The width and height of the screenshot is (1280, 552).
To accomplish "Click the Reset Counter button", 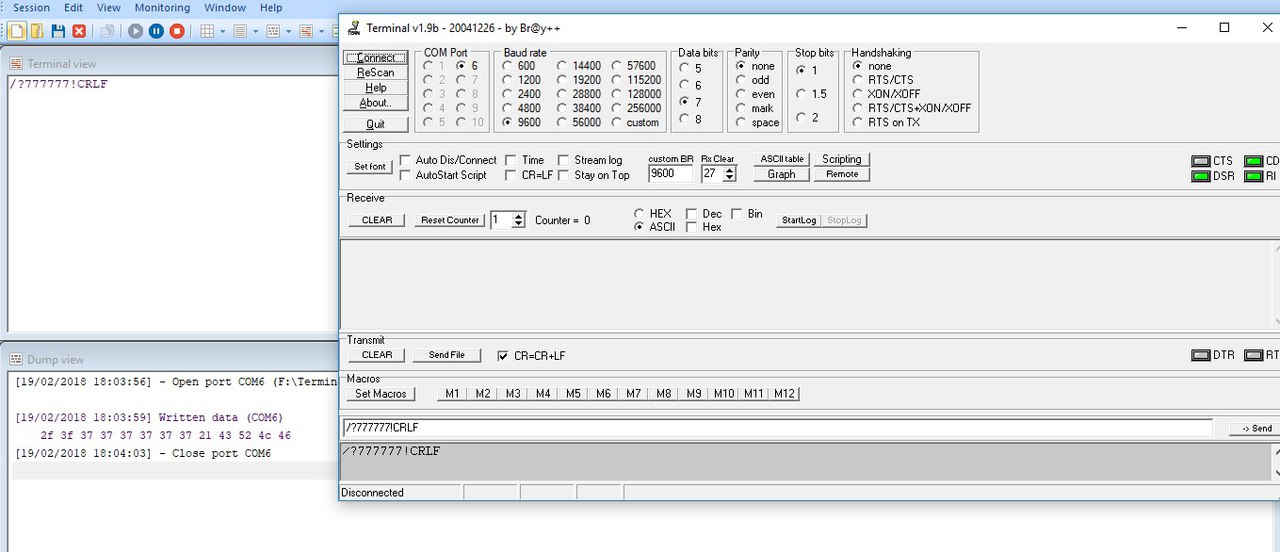I will tap(450, 220).
